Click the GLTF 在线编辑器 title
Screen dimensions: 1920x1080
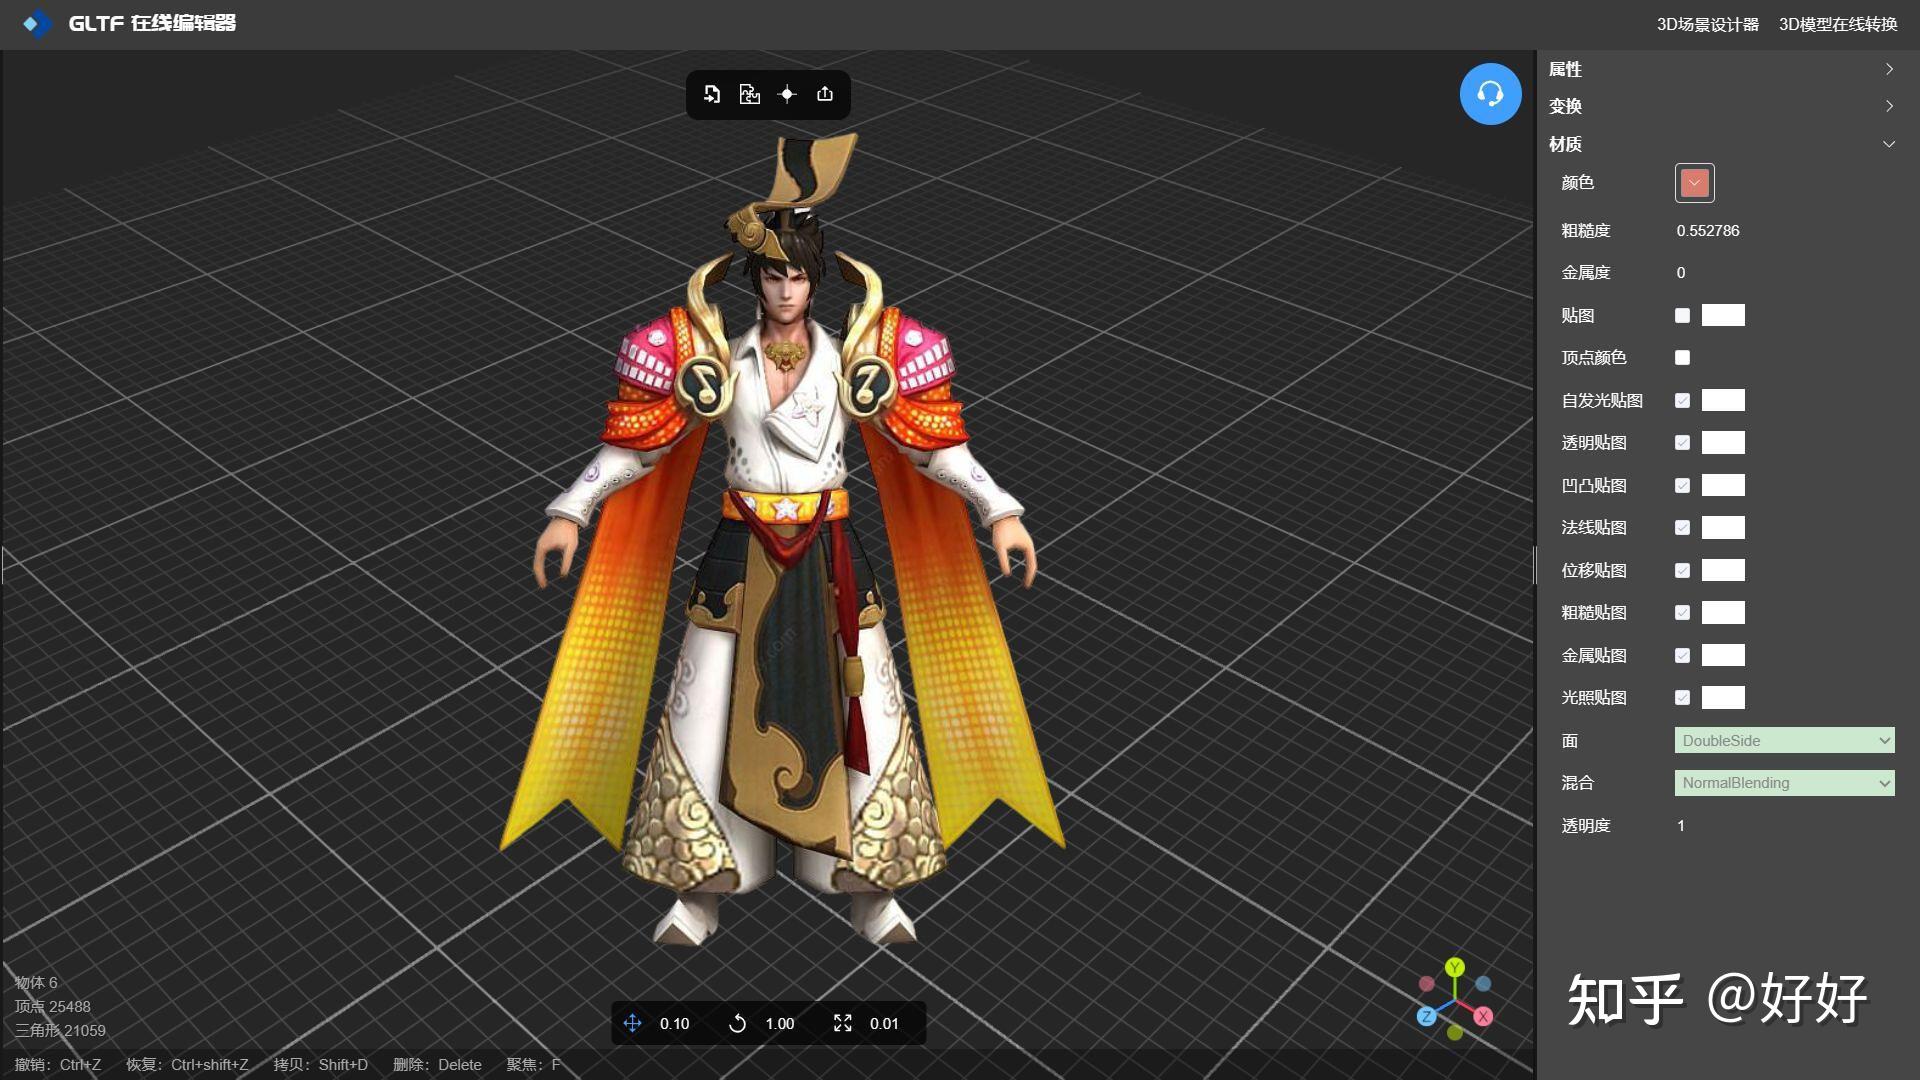point(152,23)
